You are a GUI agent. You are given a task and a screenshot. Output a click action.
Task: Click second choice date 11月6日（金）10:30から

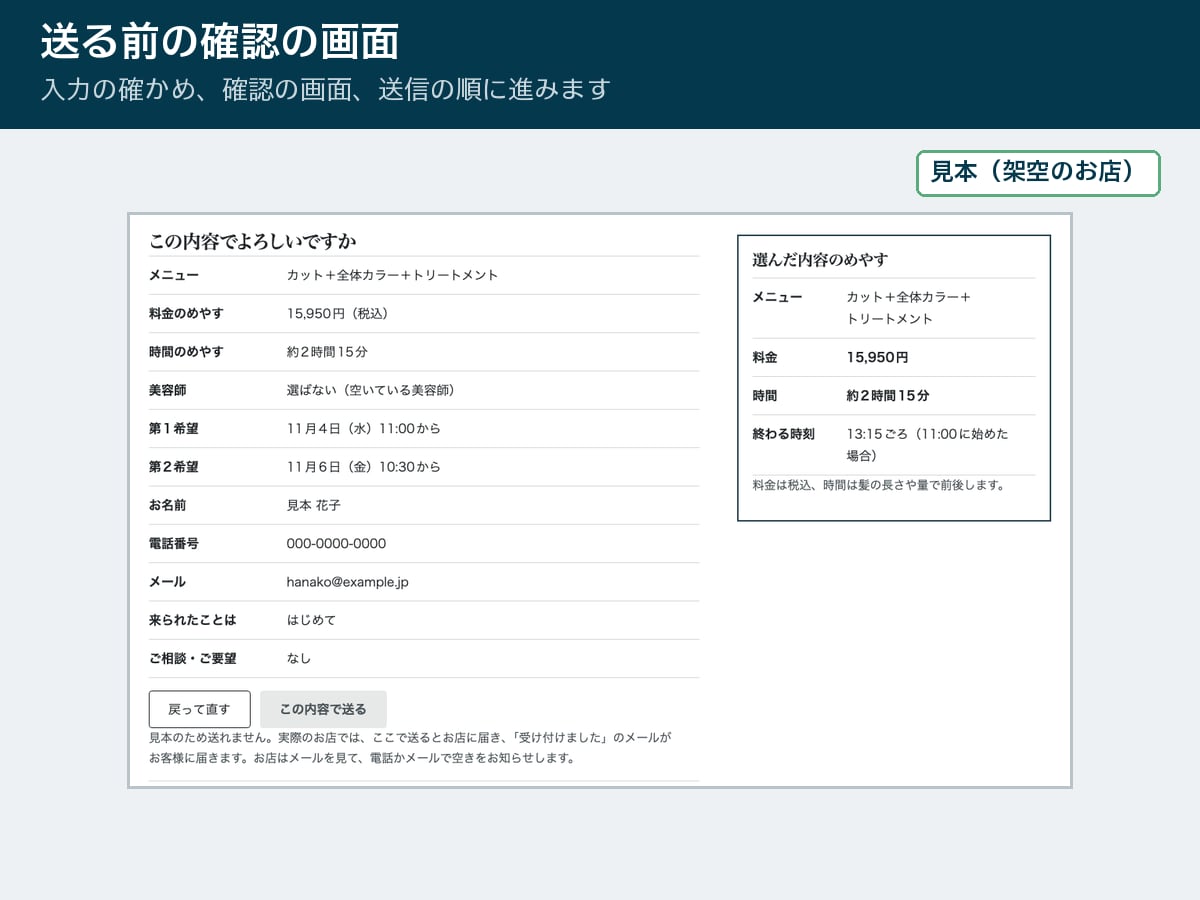[364, 467]
